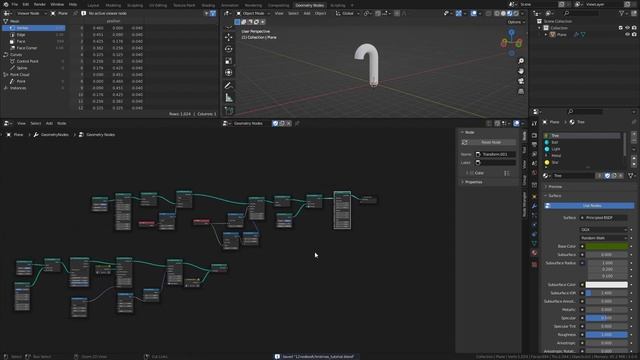Switch viewport to rendered shading
Viewport: 640px width, 360px height.
coord(516,13)
